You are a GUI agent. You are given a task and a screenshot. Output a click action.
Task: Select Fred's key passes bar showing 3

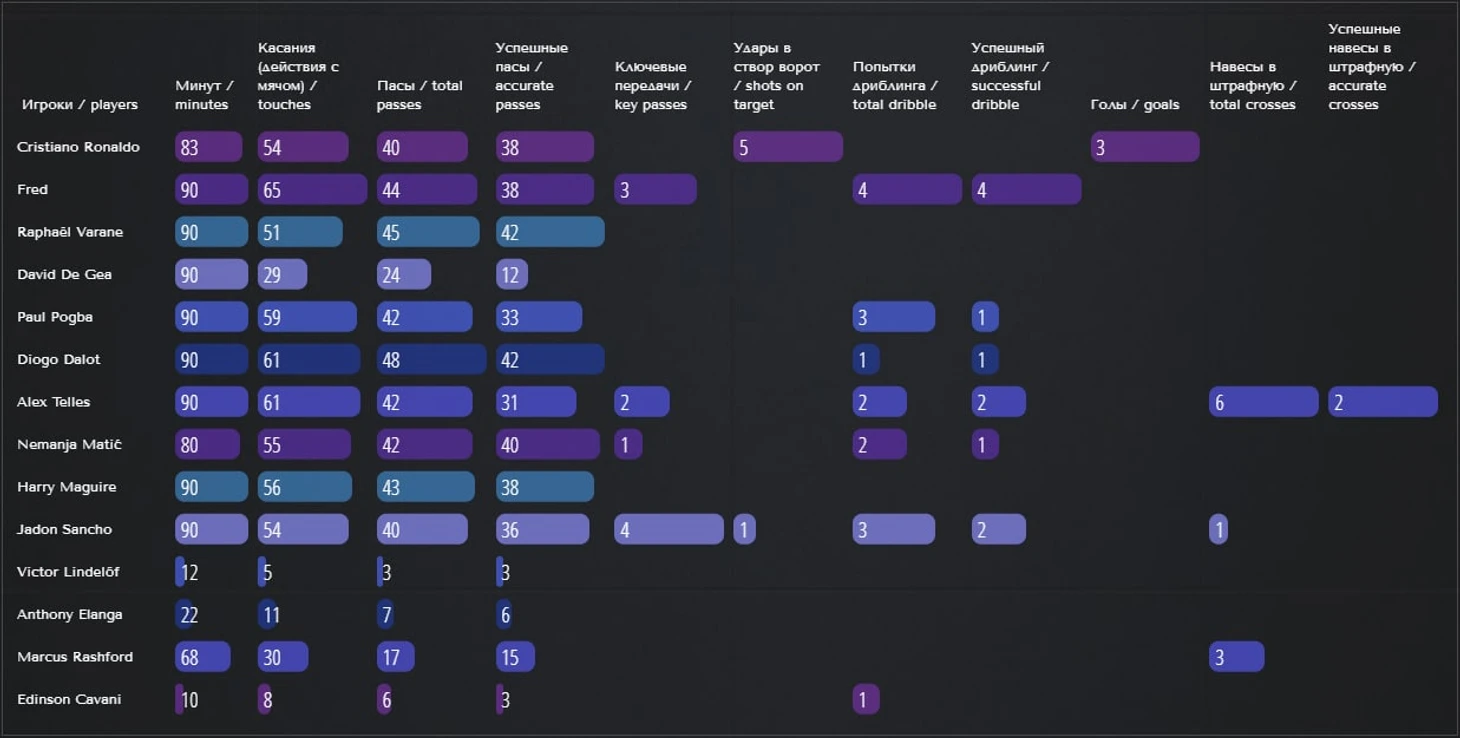pyautogui.click(x=656, y=189)
